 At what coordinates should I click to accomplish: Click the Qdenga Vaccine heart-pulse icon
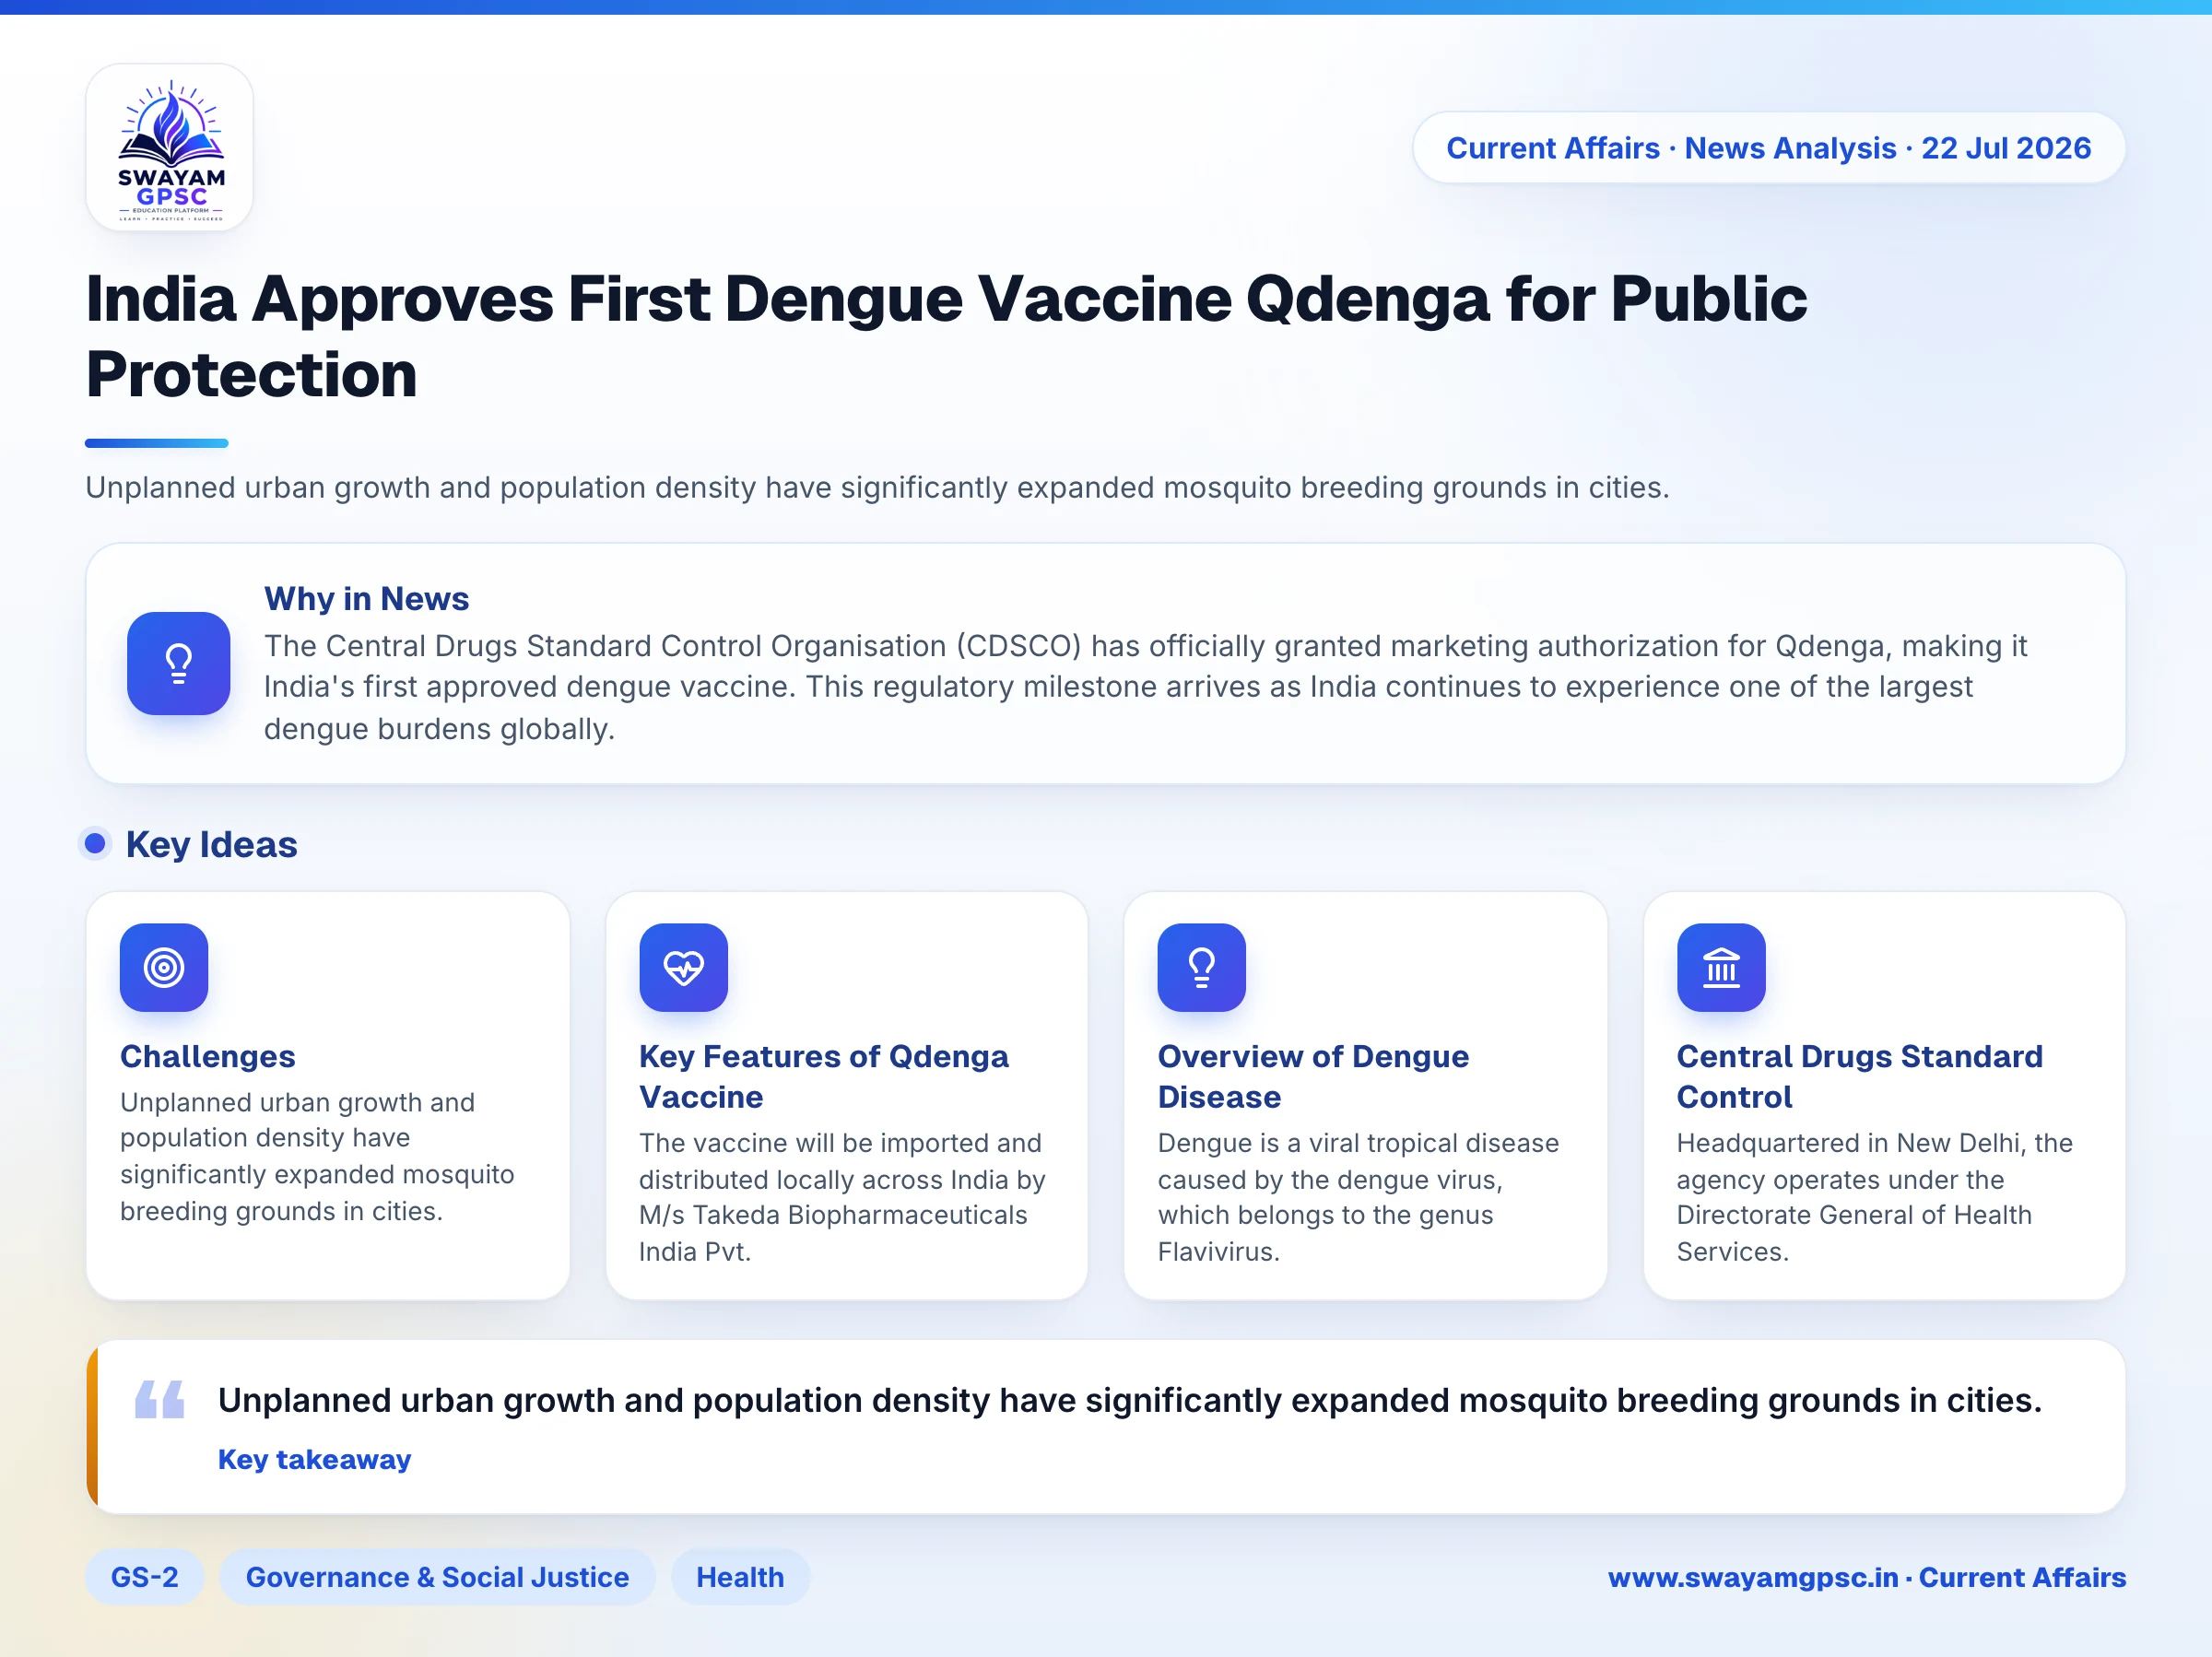pyautogui.click(x=683, y=967)
